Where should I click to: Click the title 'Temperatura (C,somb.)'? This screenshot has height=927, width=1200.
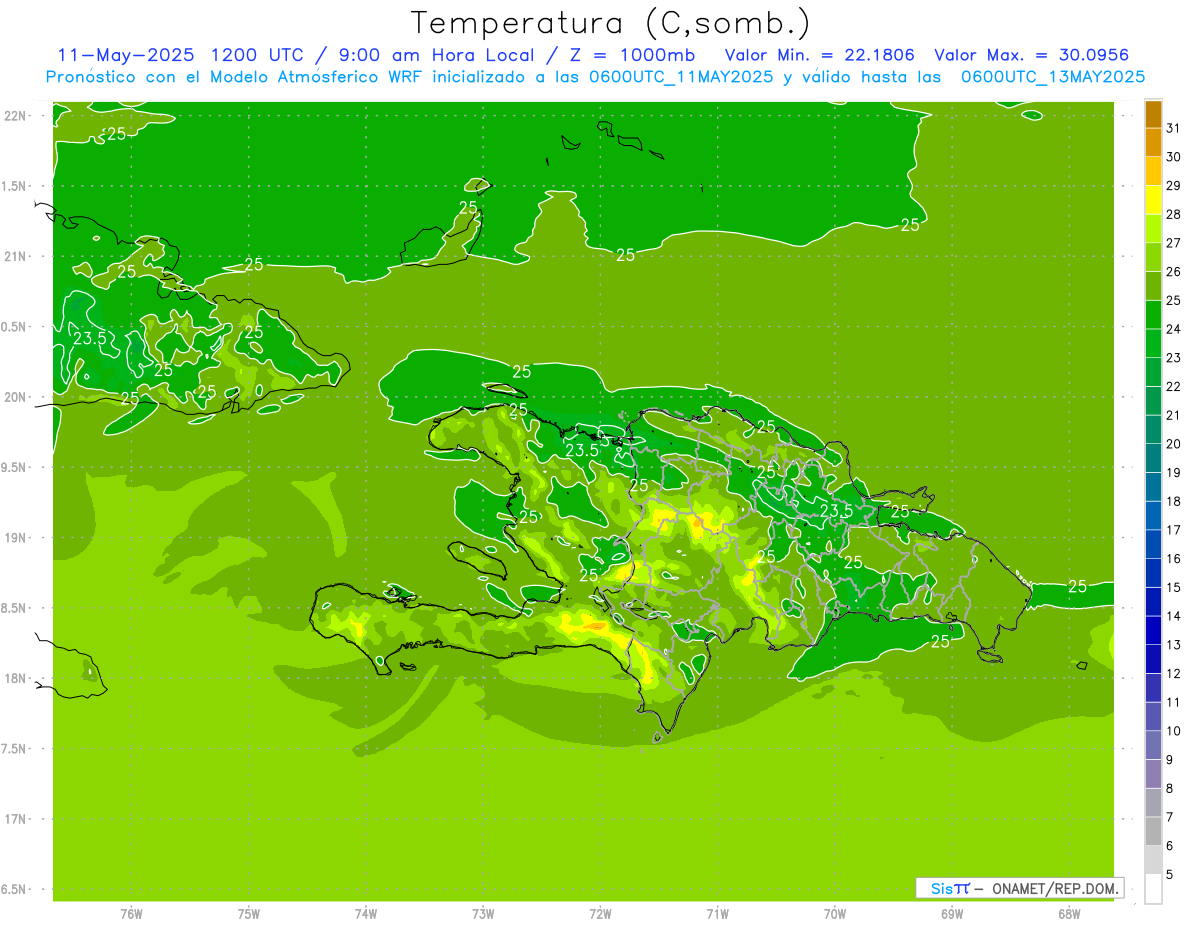611,23
